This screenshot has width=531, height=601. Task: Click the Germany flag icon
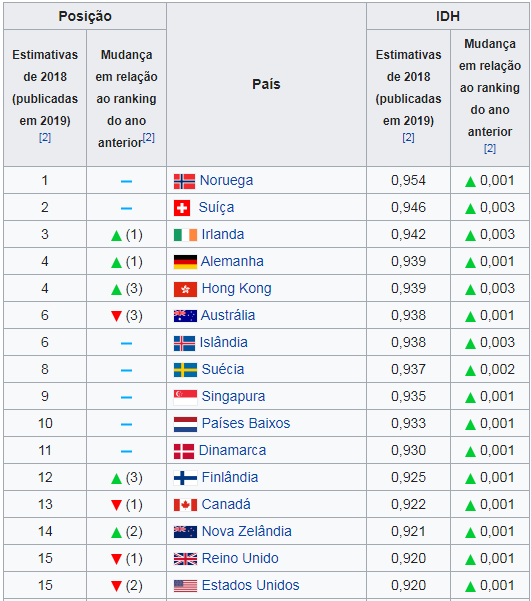tap(185, 262)
